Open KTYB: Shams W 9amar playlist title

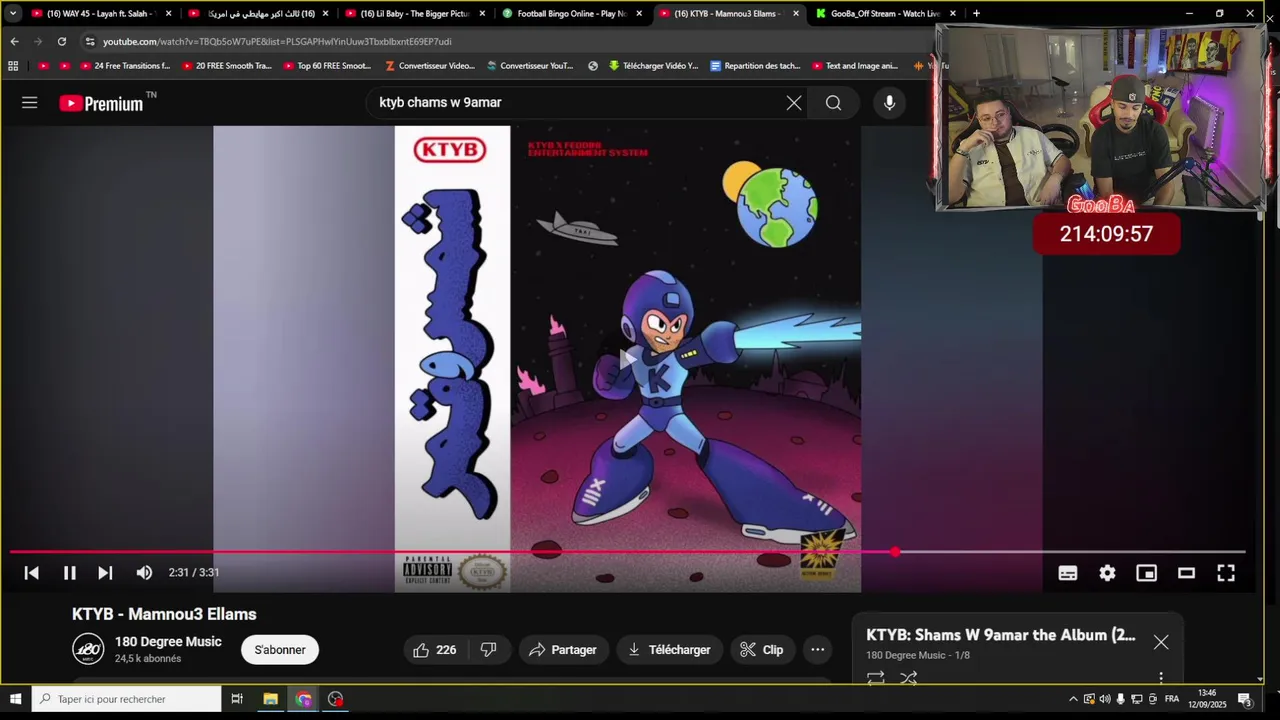[x=1001, y=635]
